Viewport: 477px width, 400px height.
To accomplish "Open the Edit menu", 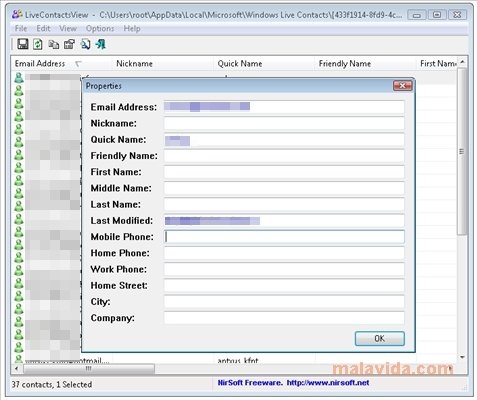I will click(x=43, y=29).
